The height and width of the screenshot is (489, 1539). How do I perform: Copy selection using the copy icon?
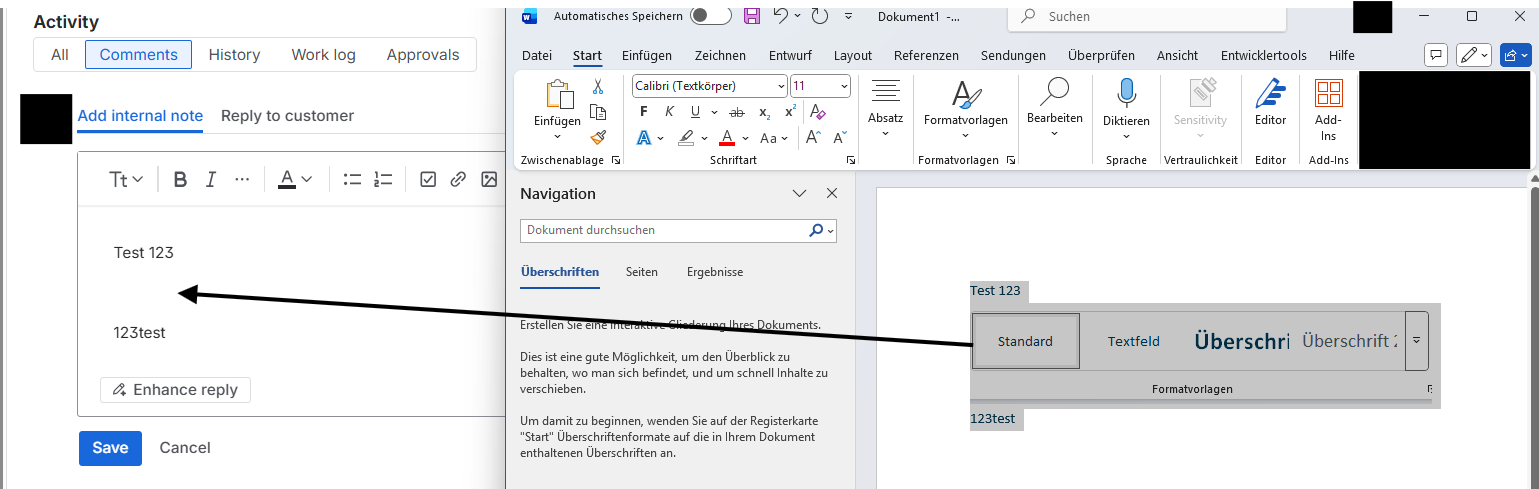click(x=598, y=112)
